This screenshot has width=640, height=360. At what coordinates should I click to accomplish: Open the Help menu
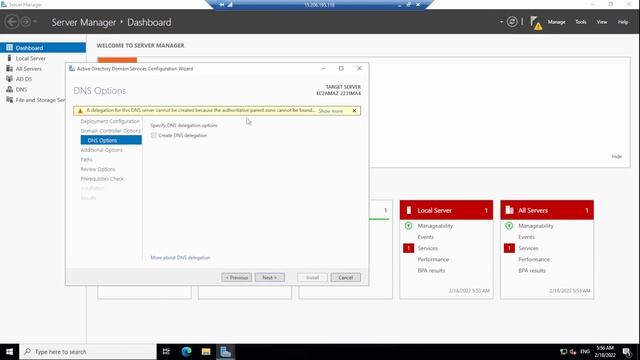pyautogui.click(x=622, y=22)
